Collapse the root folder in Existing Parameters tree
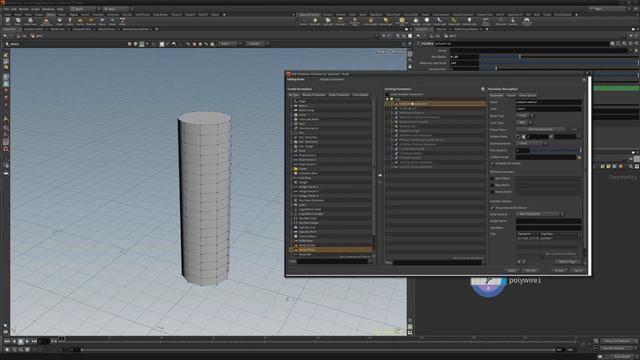This screenshot has height=360, width=640. click(x=387, y=99)
